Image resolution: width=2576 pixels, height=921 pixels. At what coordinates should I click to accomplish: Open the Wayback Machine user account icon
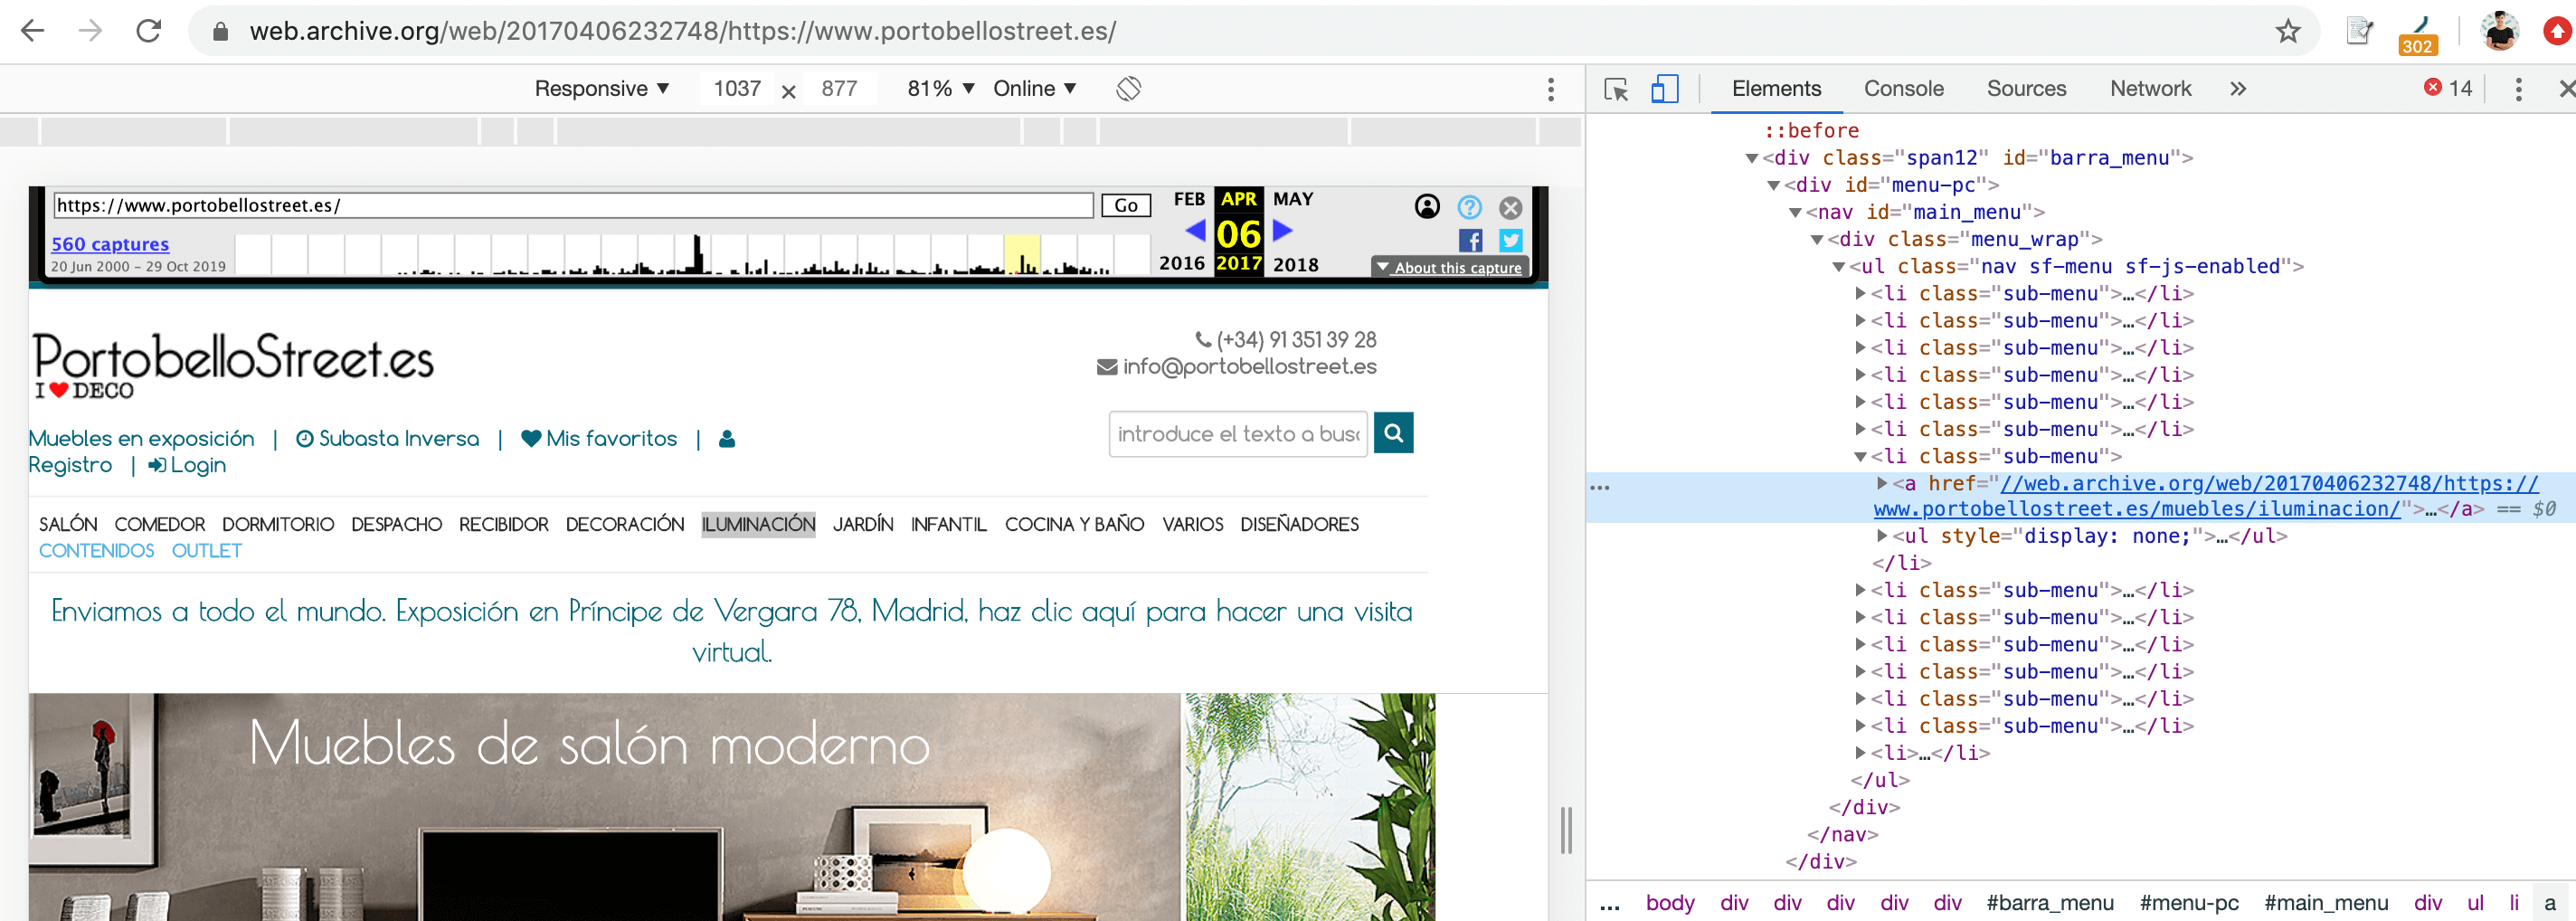[x=1427, y=207]
